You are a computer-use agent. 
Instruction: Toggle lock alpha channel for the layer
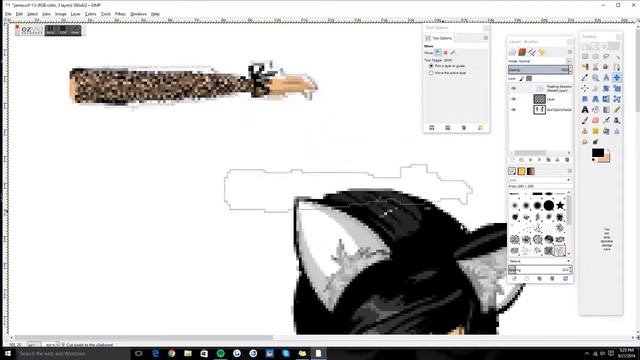click(x=529, y=78)
